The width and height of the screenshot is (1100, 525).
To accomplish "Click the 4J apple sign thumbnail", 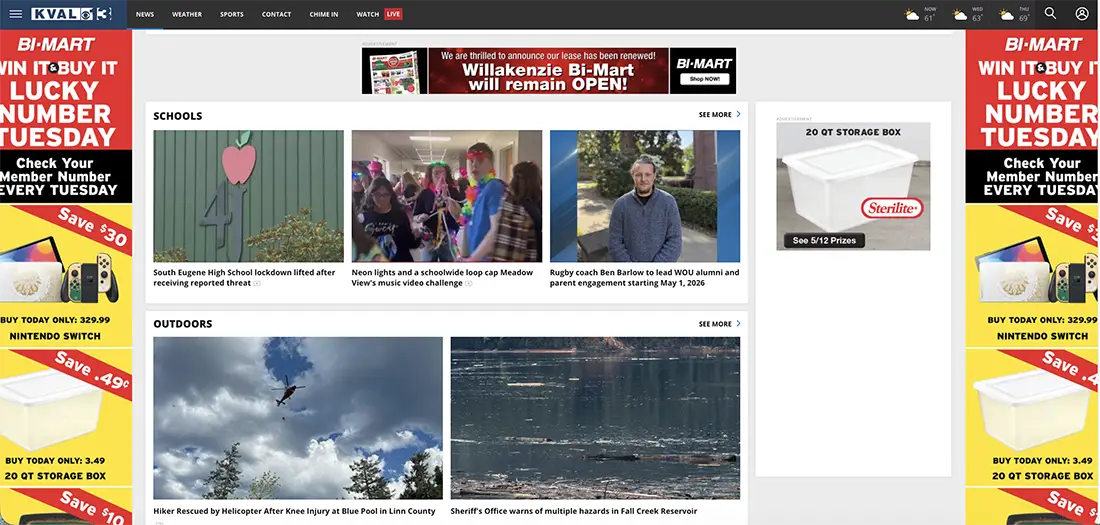I will [248, 196].
